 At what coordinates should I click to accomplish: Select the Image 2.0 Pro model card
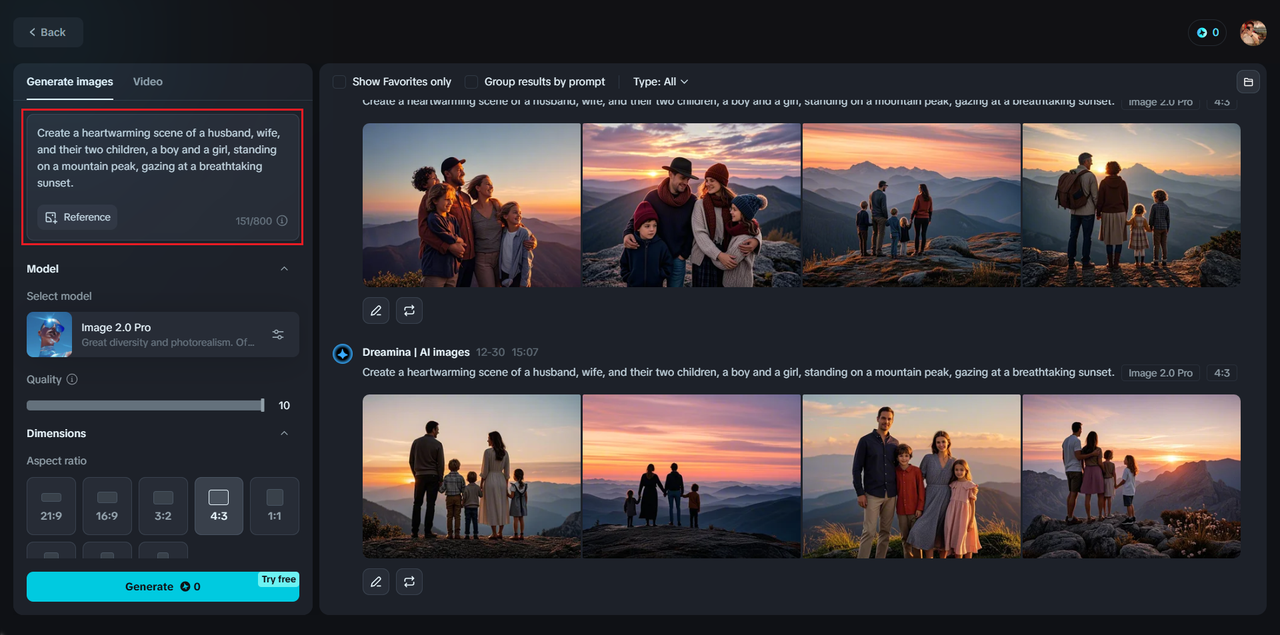click(x=163, y=334)
